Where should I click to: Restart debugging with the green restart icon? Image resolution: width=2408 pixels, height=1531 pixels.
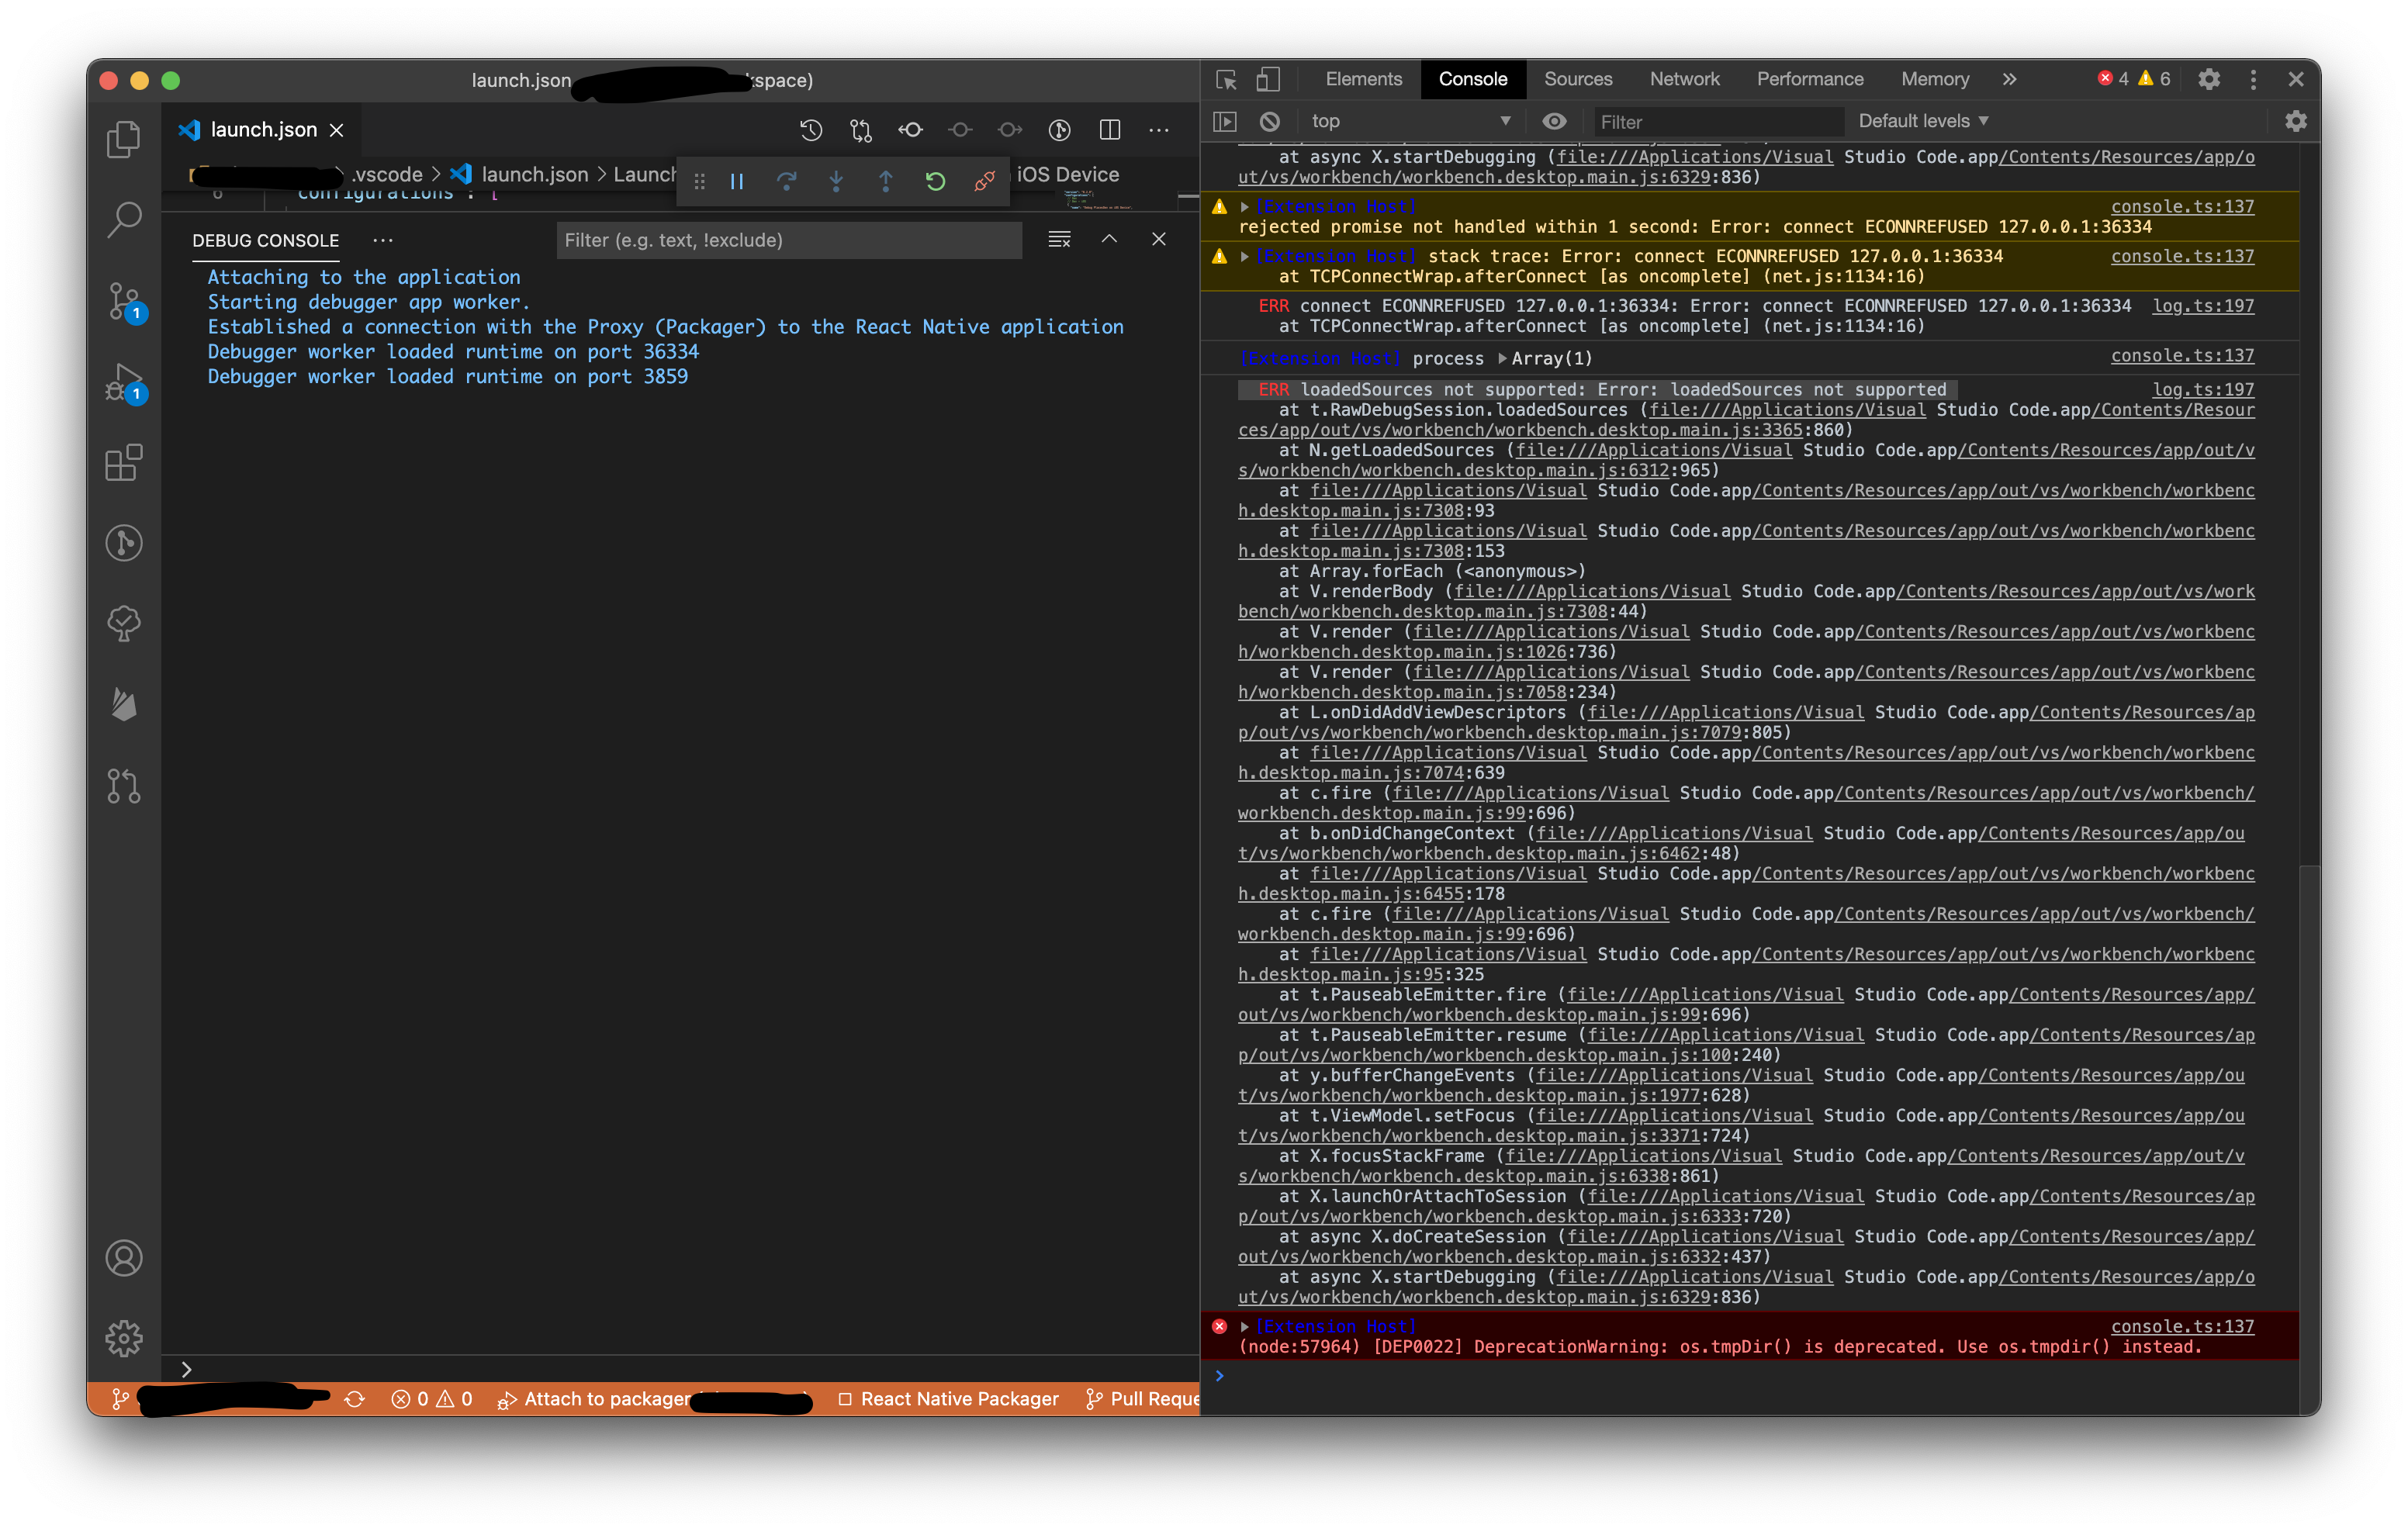click(934, 181)
